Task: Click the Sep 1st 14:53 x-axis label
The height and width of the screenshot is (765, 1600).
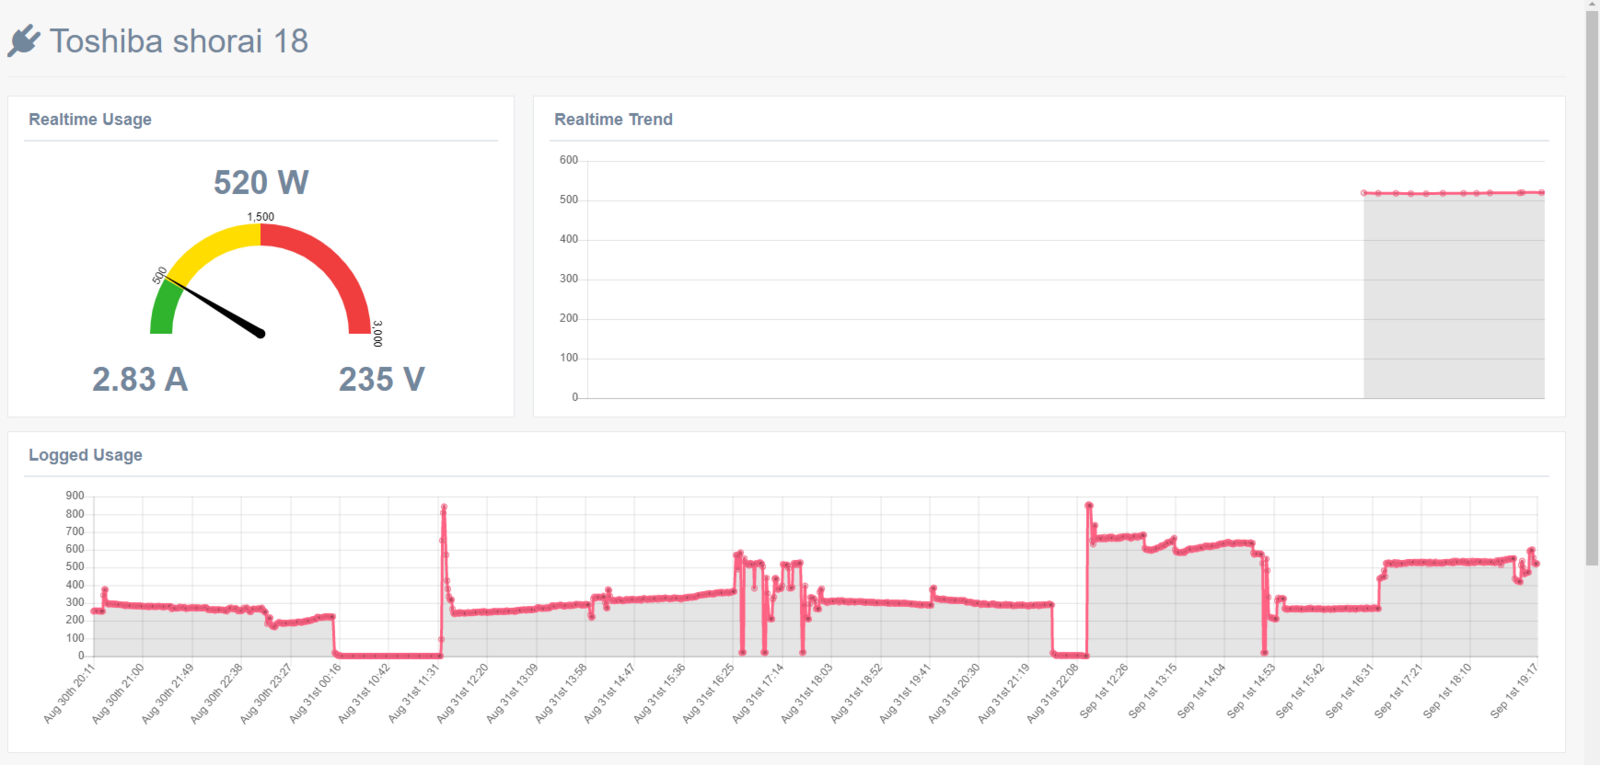Action: point(1251,691)
